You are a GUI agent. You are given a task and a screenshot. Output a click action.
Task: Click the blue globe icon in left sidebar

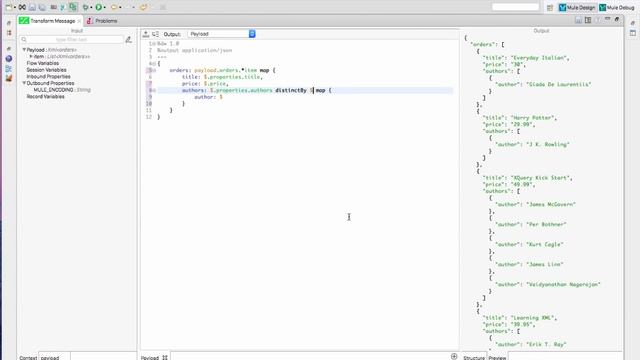pos(9,58)
